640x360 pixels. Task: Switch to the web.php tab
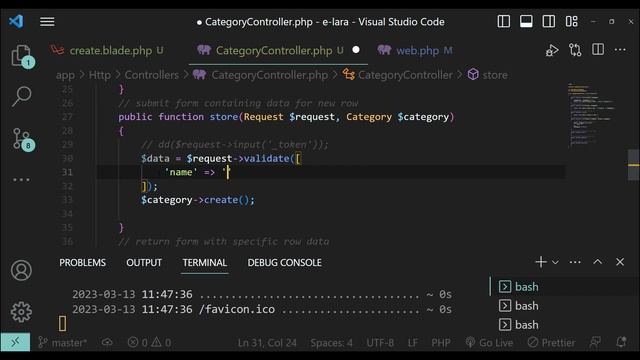pyautogui.click(x=415, y=51)
